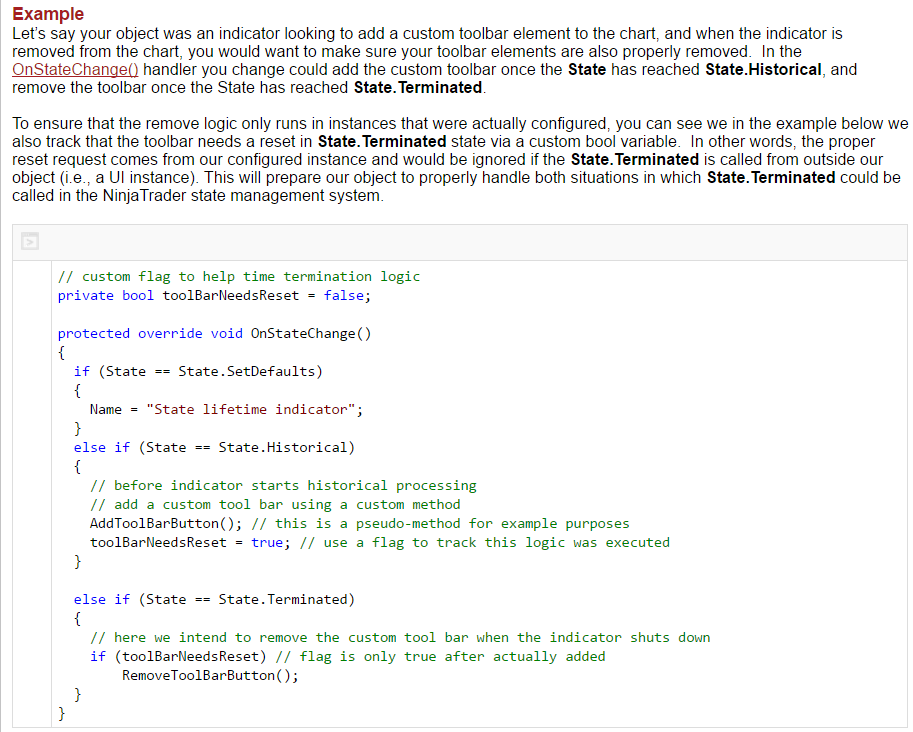Click comment "flag is only true after actually added"

click(440, 656)
